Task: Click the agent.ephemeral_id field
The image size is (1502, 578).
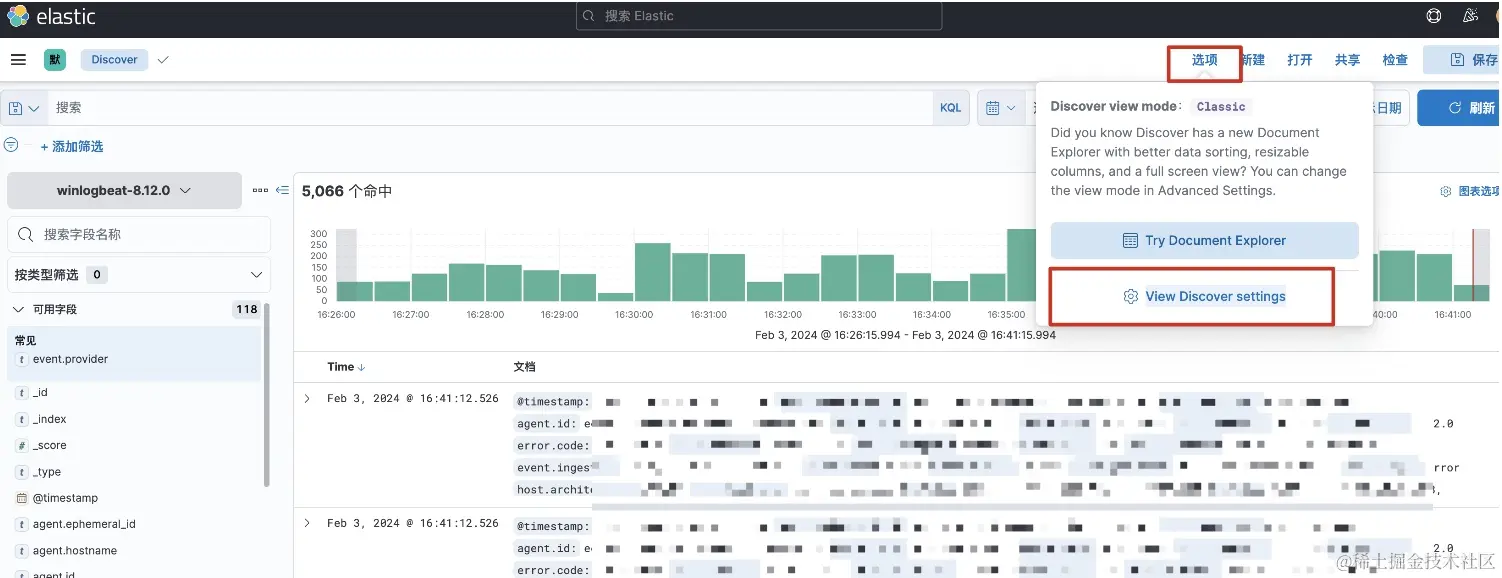Action: pos(84,524)
